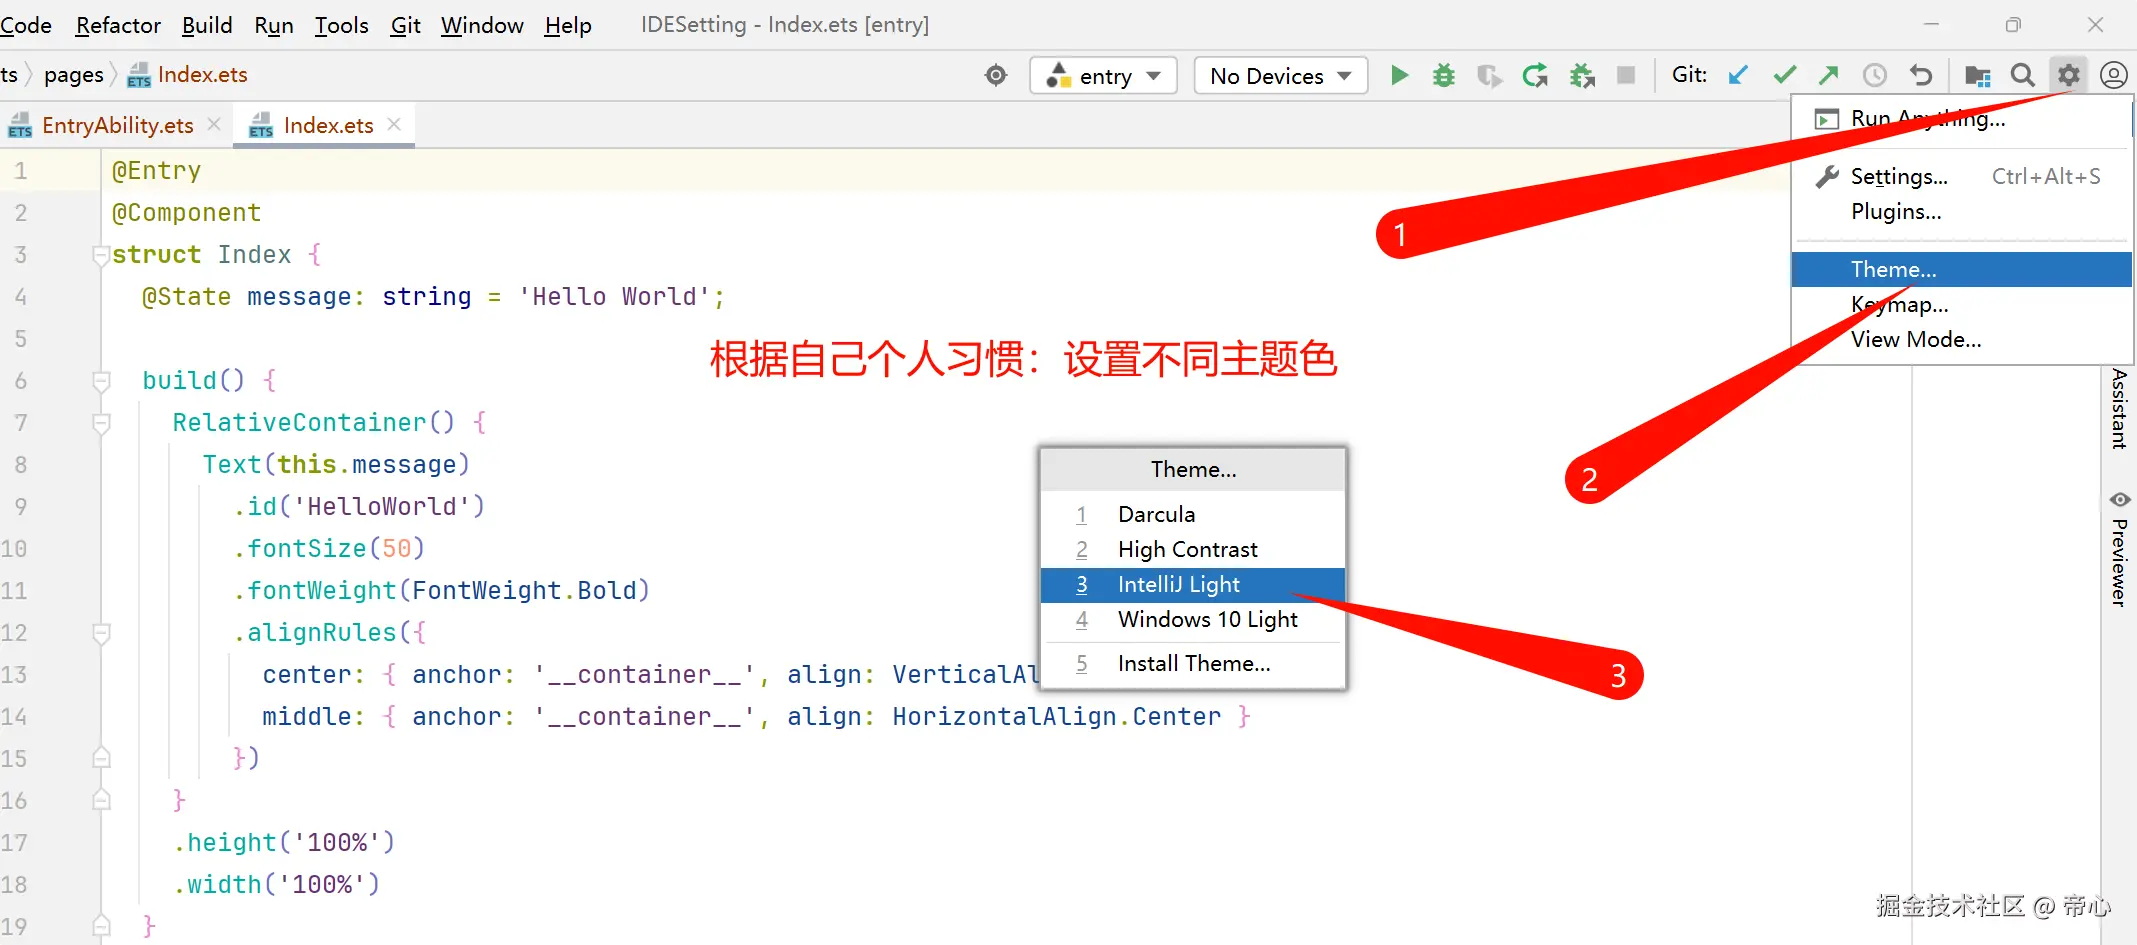
Task: Click the attach debugger bug icon
Action: [x=1581, y=75]
